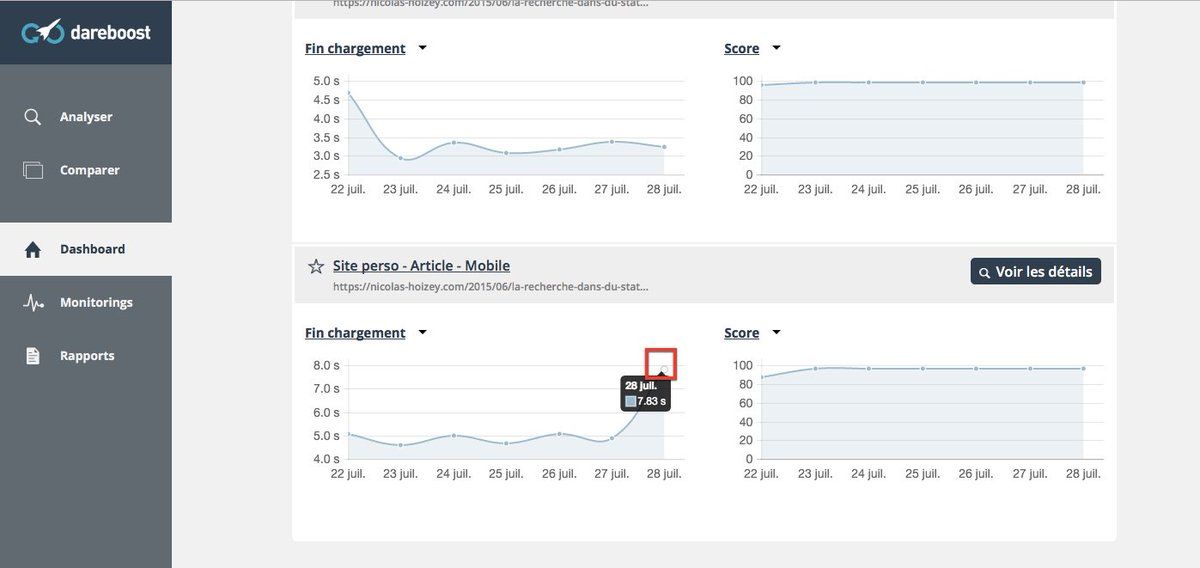This screenshot has width=1200, height=568.
Task: Star the Site perso Article Mobile monitoring
Action: (x=316, y=266)
